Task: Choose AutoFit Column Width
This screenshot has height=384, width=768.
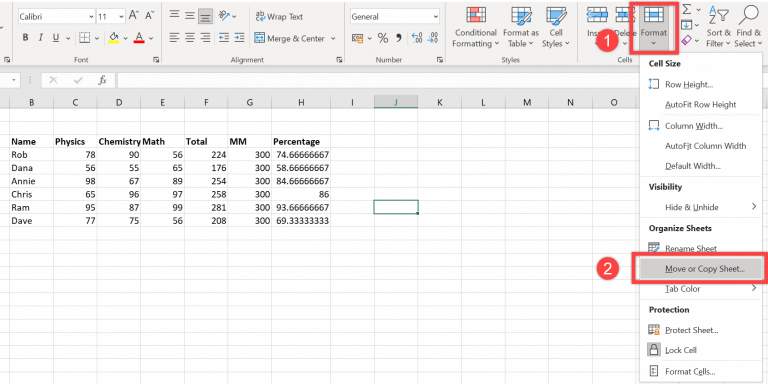Action: tap(700, 145)
